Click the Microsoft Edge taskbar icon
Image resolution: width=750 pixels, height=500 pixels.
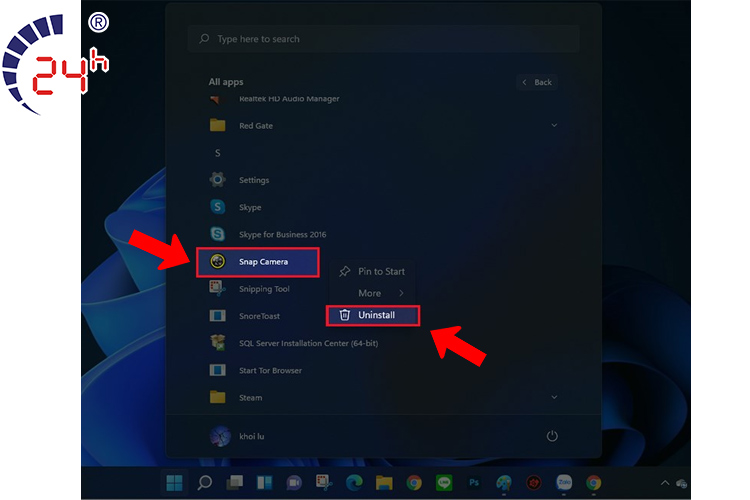[x=353, y=483]
